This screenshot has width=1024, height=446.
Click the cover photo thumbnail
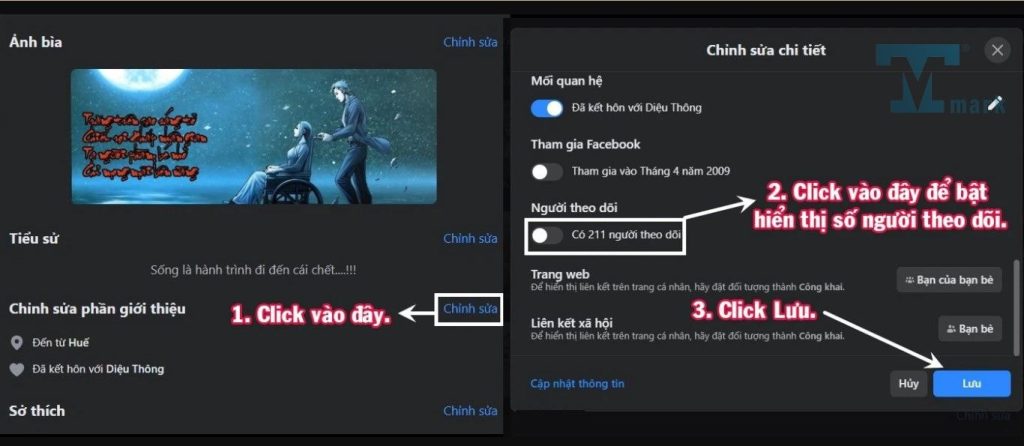[x=253, y=136]
